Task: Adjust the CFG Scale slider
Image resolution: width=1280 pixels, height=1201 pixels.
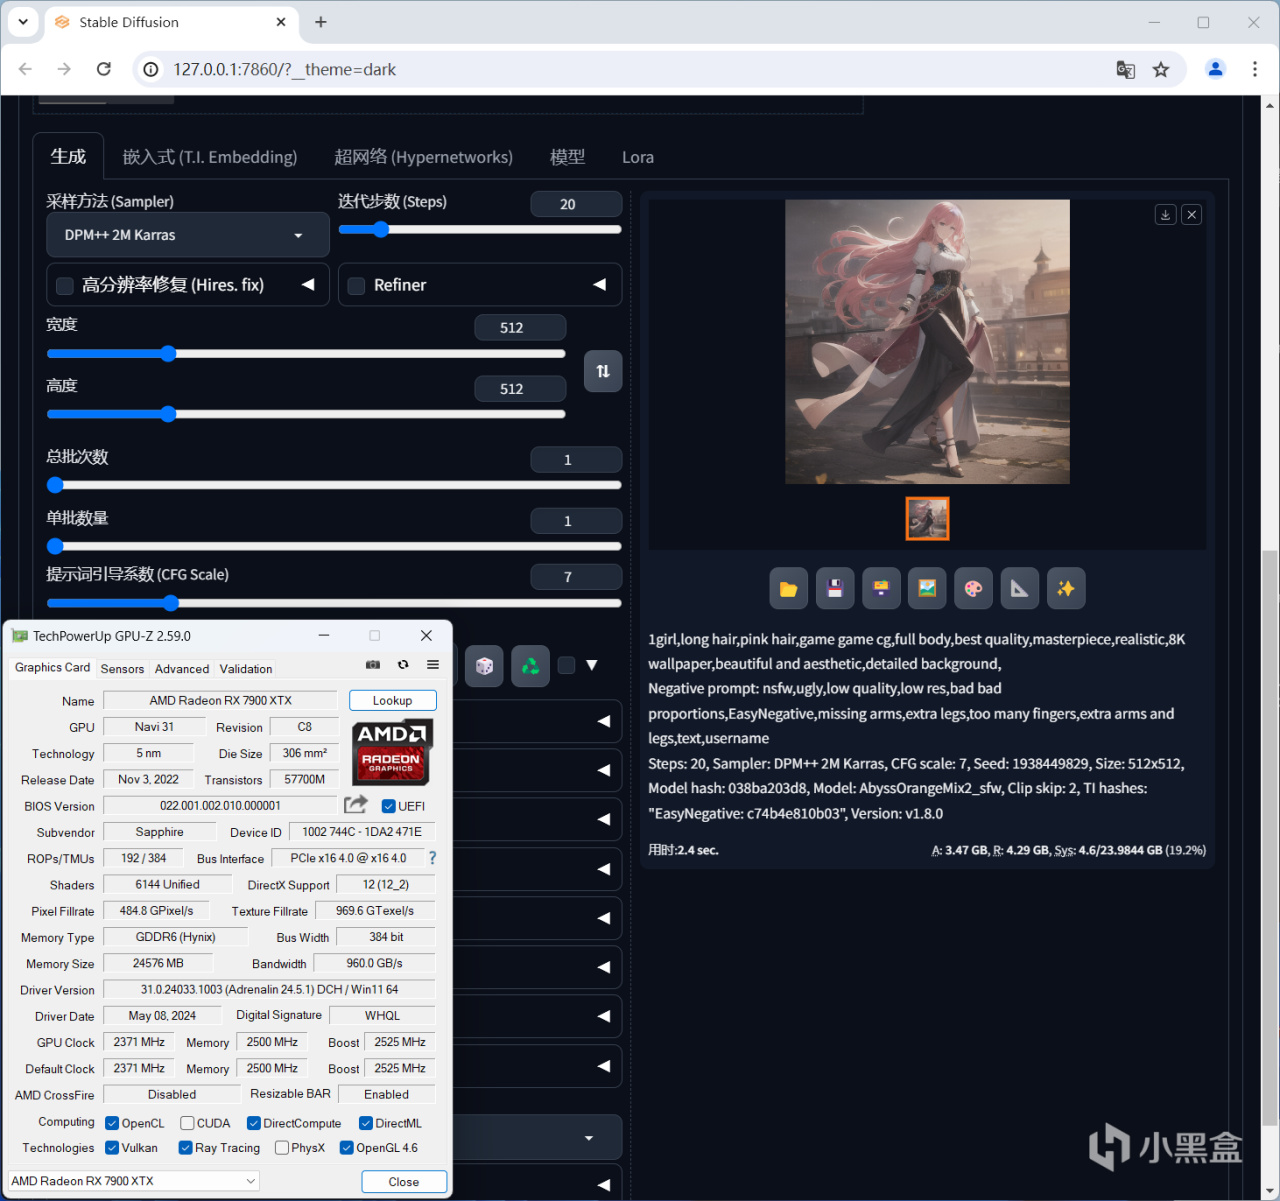Action: (x=334, y=603)
